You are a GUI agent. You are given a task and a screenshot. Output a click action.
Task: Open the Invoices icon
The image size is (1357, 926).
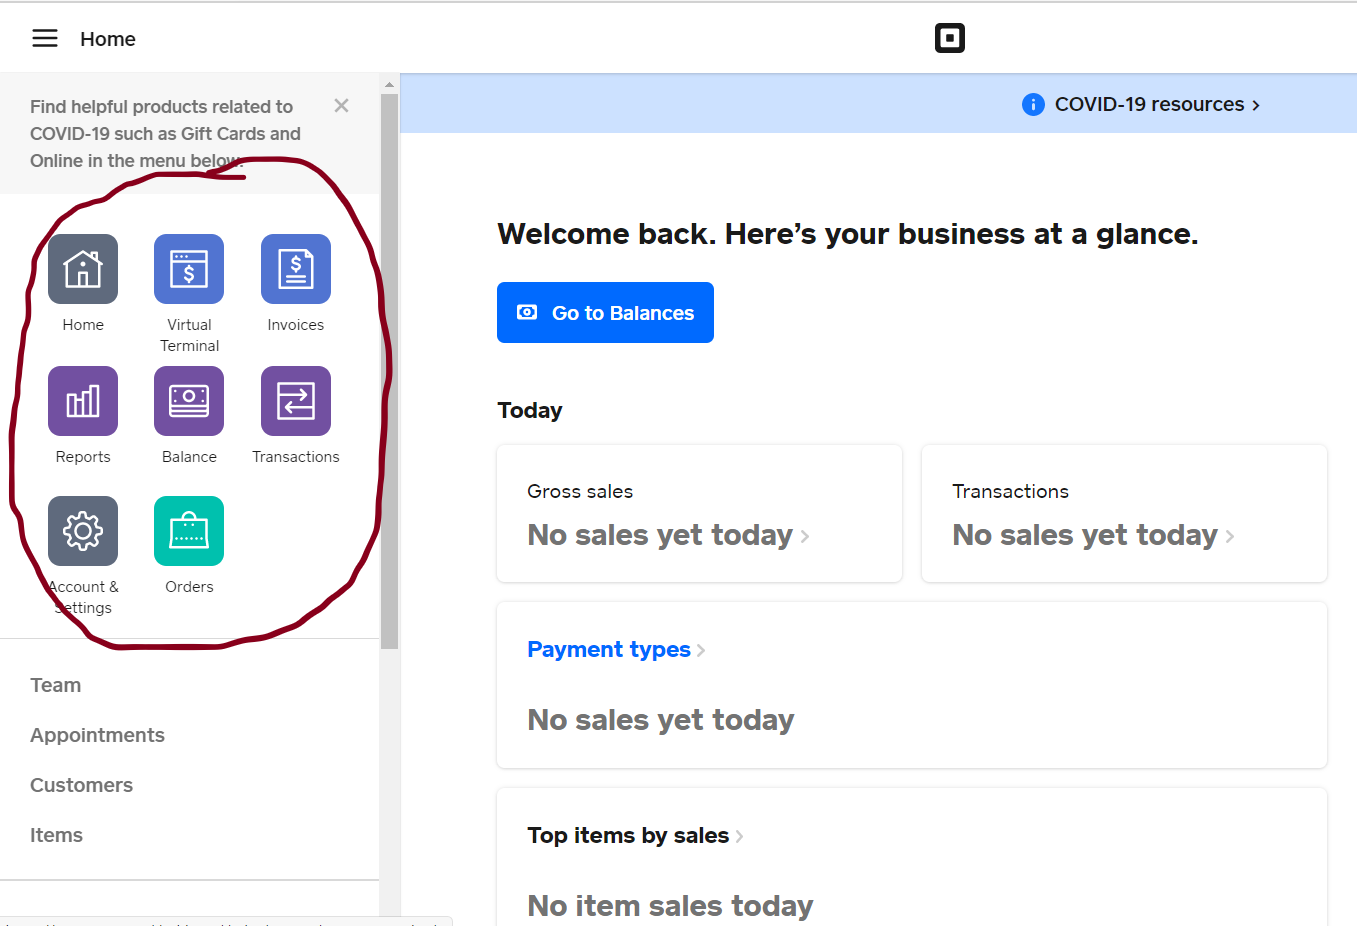click(x=295, y=269)
